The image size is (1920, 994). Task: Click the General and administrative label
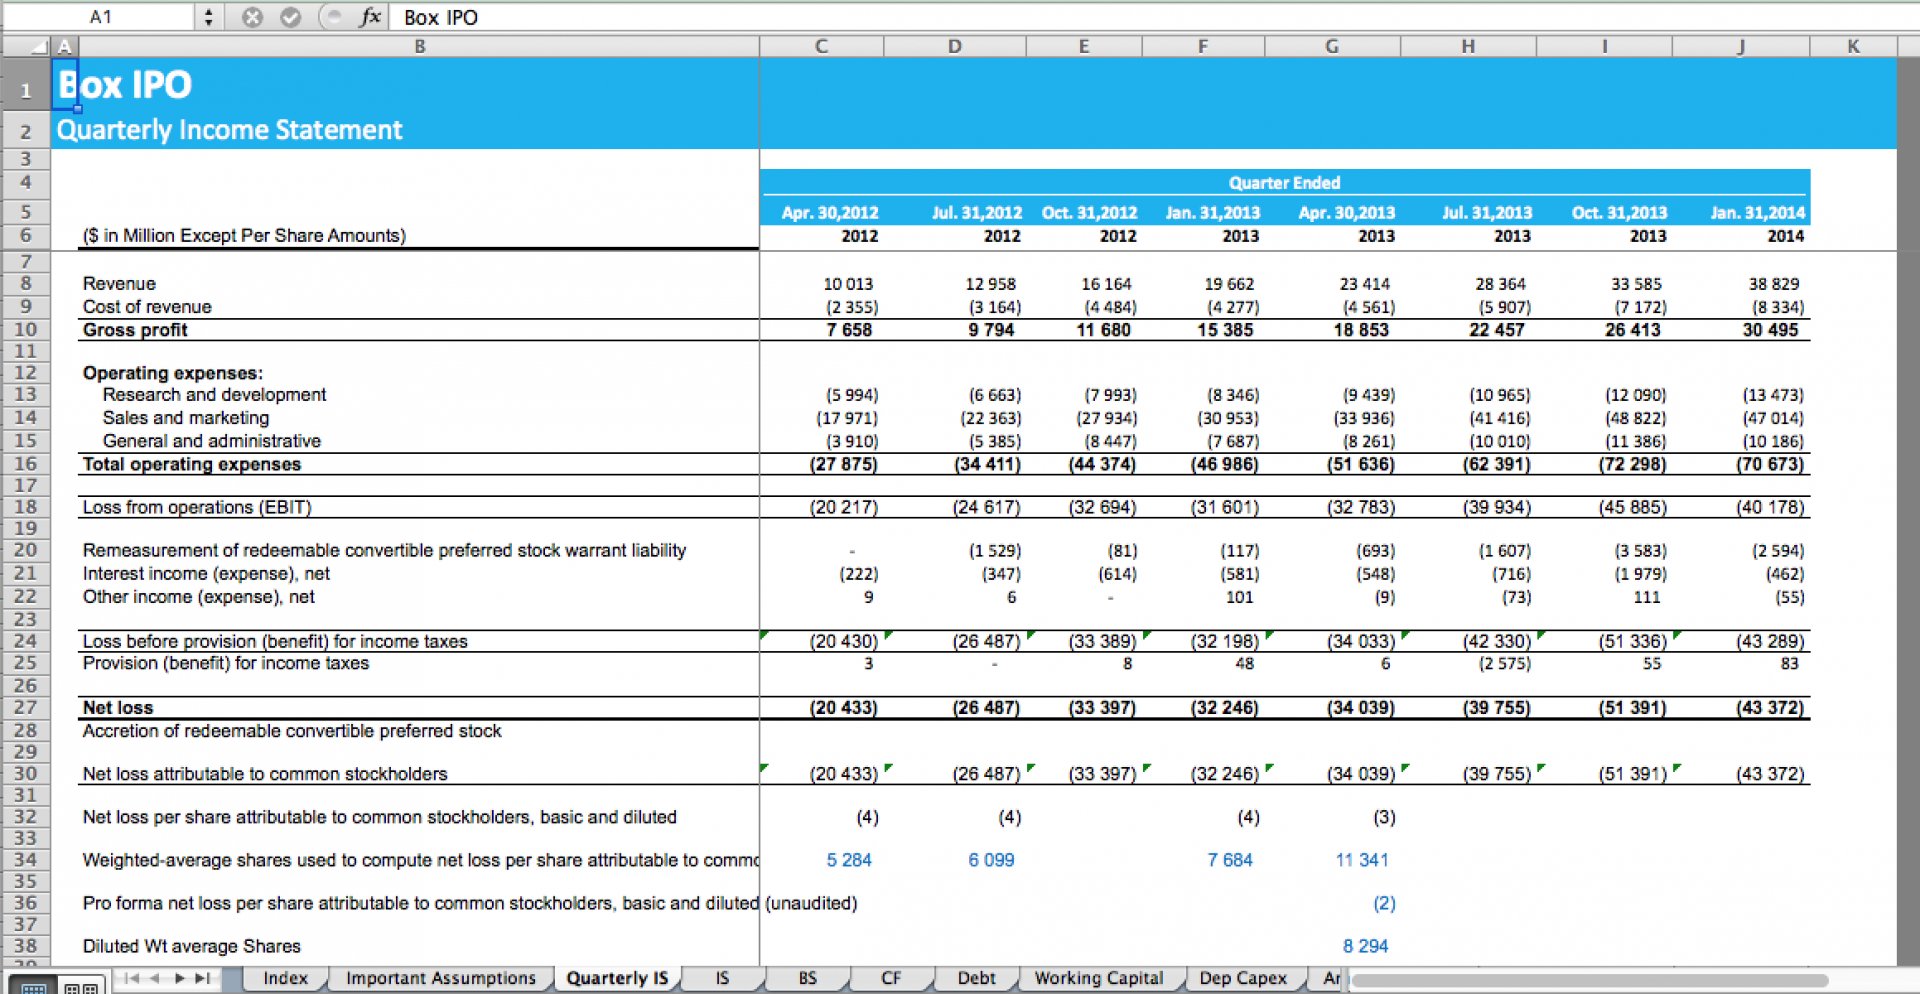click(x=212, y=441)
